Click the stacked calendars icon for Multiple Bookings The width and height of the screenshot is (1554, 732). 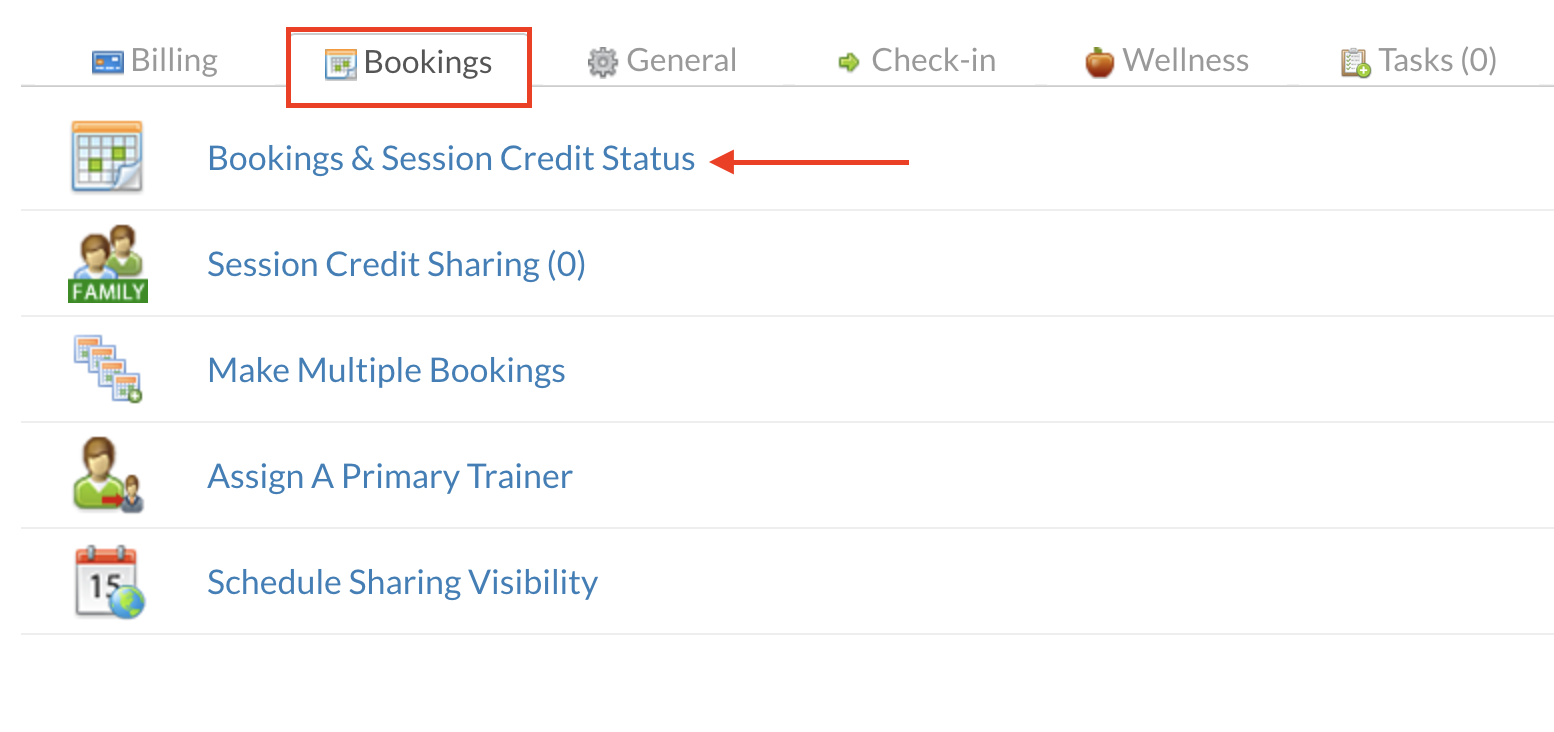(107, 369)
